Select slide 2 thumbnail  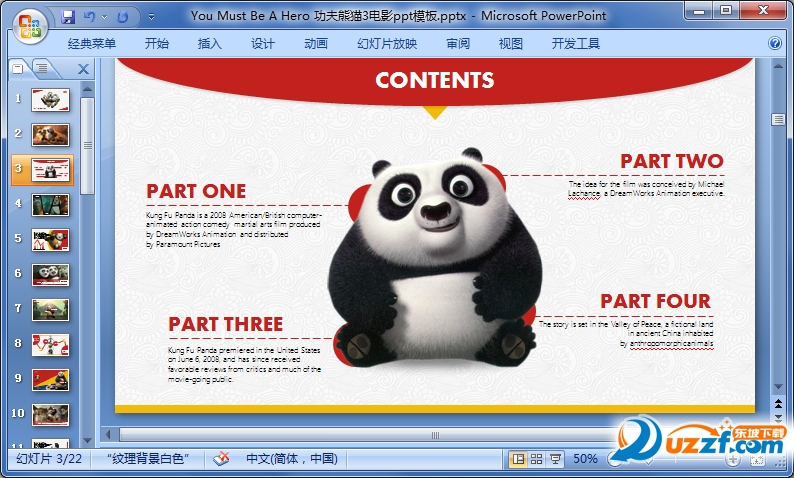(x=50, y=135)
